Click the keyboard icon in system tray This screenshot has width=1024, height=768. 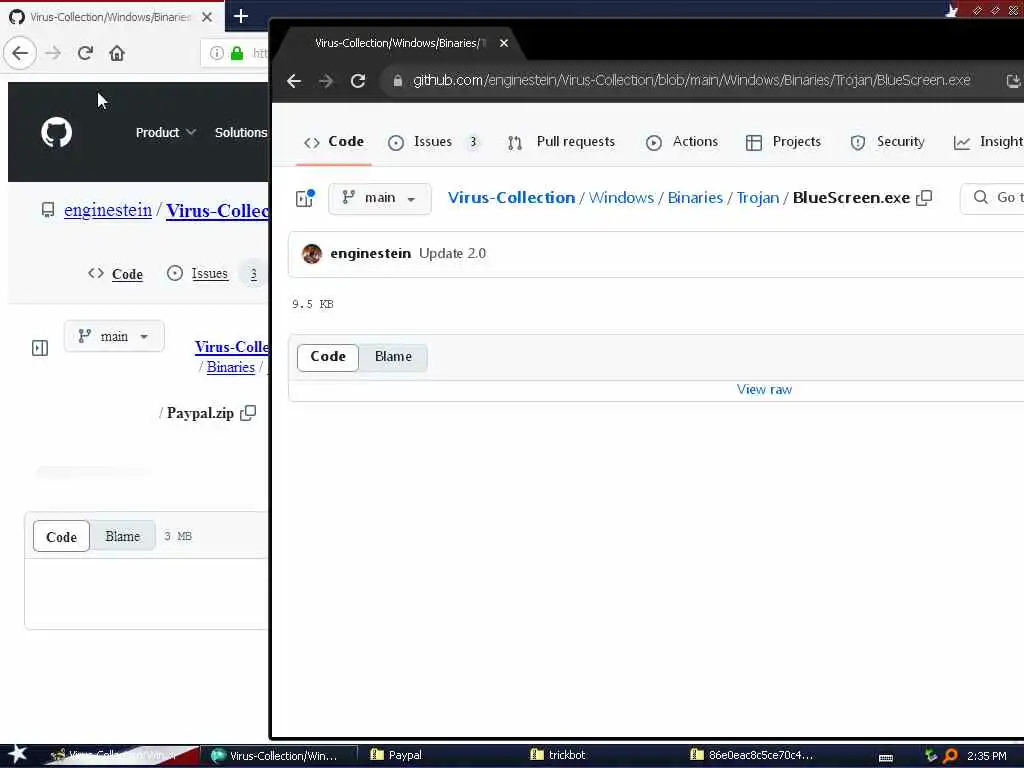coord(886,757)
